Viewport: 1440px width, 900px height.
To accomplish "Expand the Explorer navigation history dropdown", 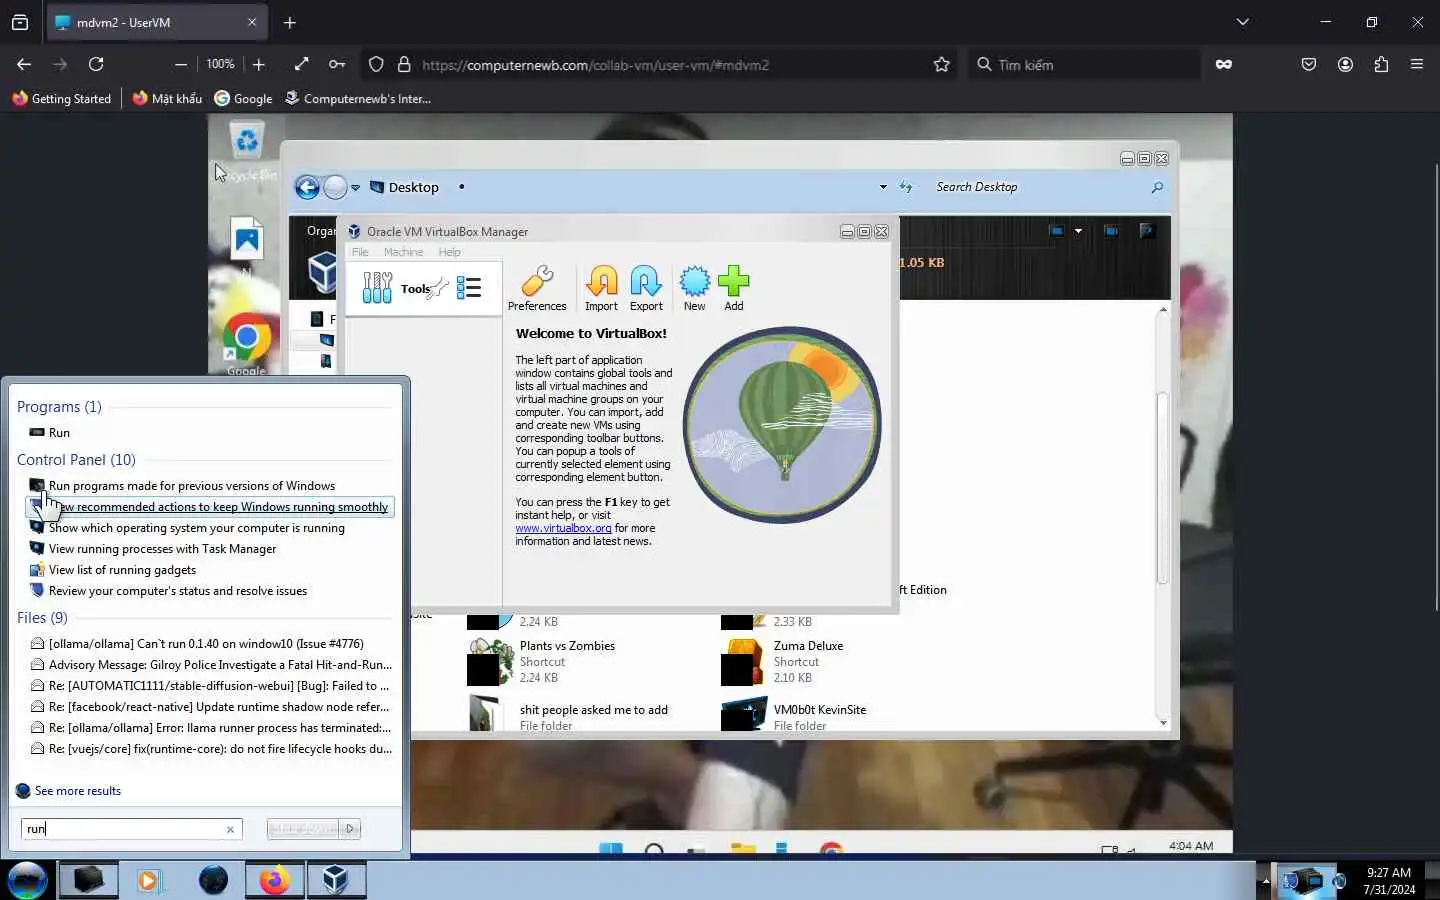I will [355, 187].
